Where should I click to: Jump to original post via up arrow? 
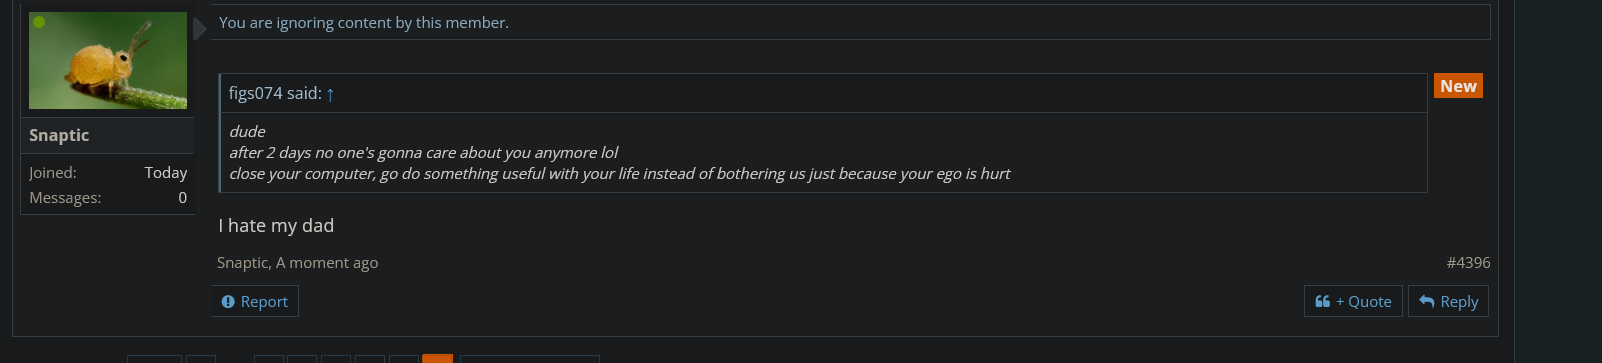point(330,94)
